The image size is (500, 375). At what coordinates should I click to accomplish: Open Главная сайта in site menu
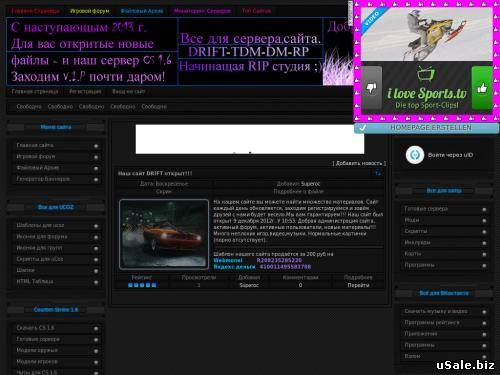pos(35,145)
